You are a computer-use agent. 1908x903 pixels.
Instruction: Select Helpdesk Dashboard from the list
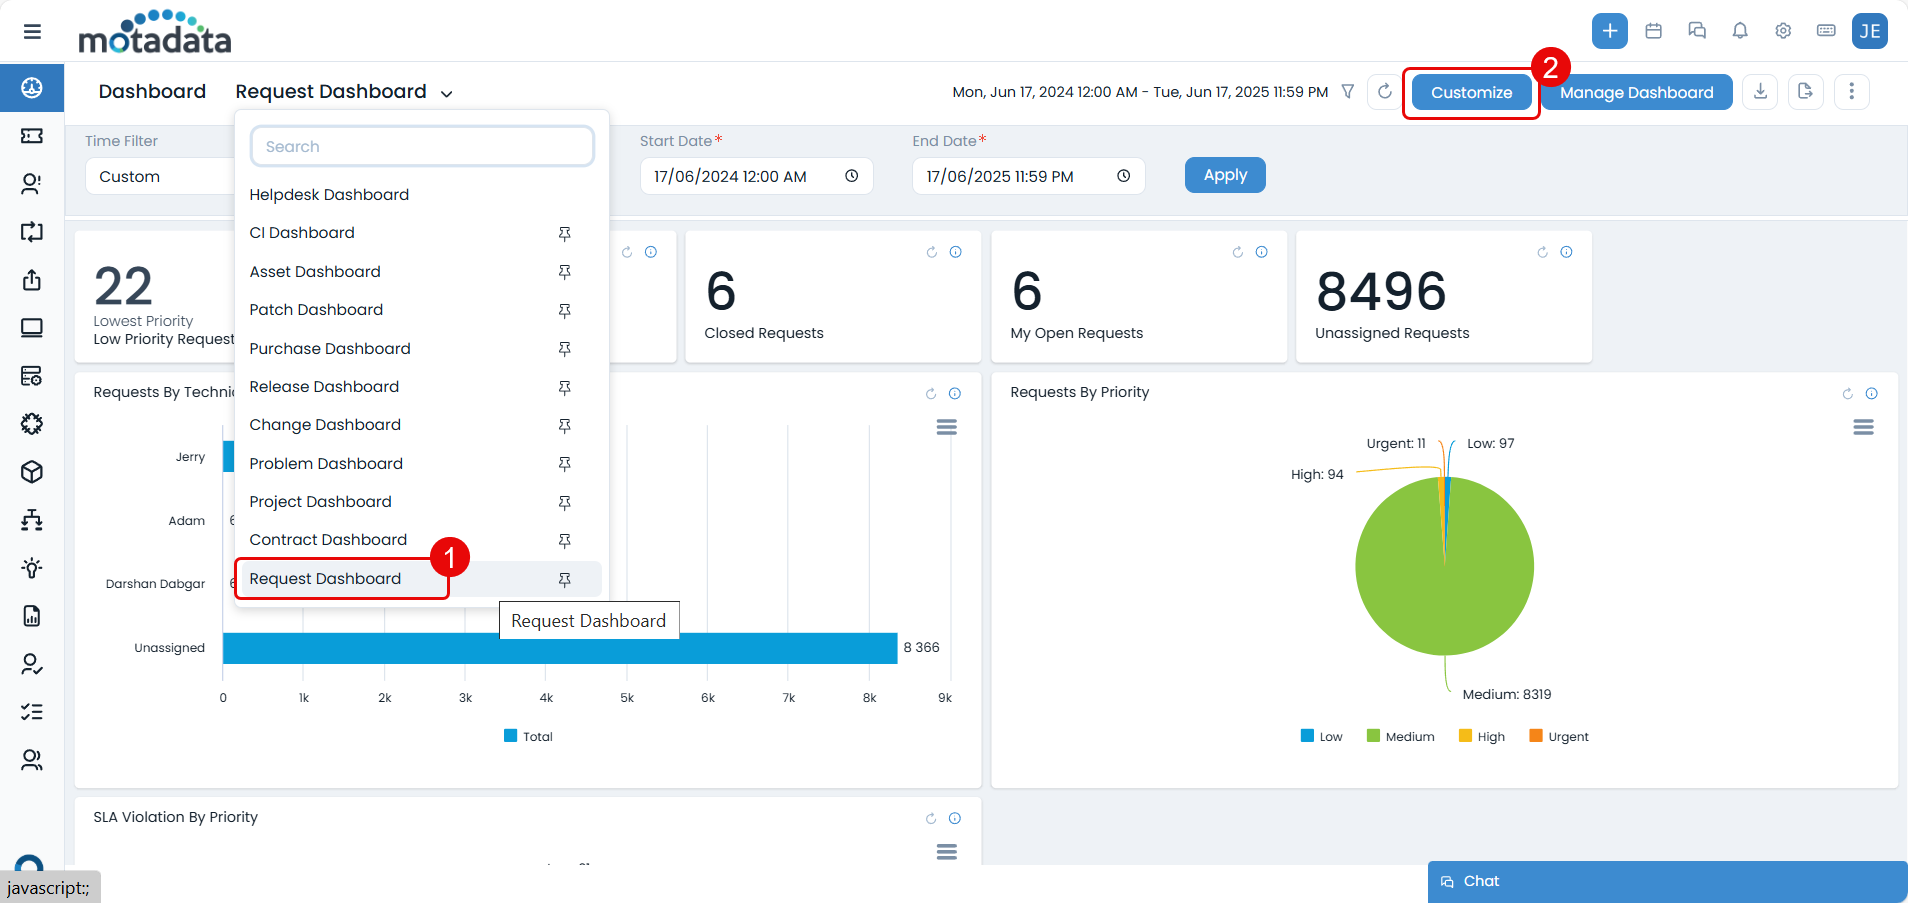point(329,195)
